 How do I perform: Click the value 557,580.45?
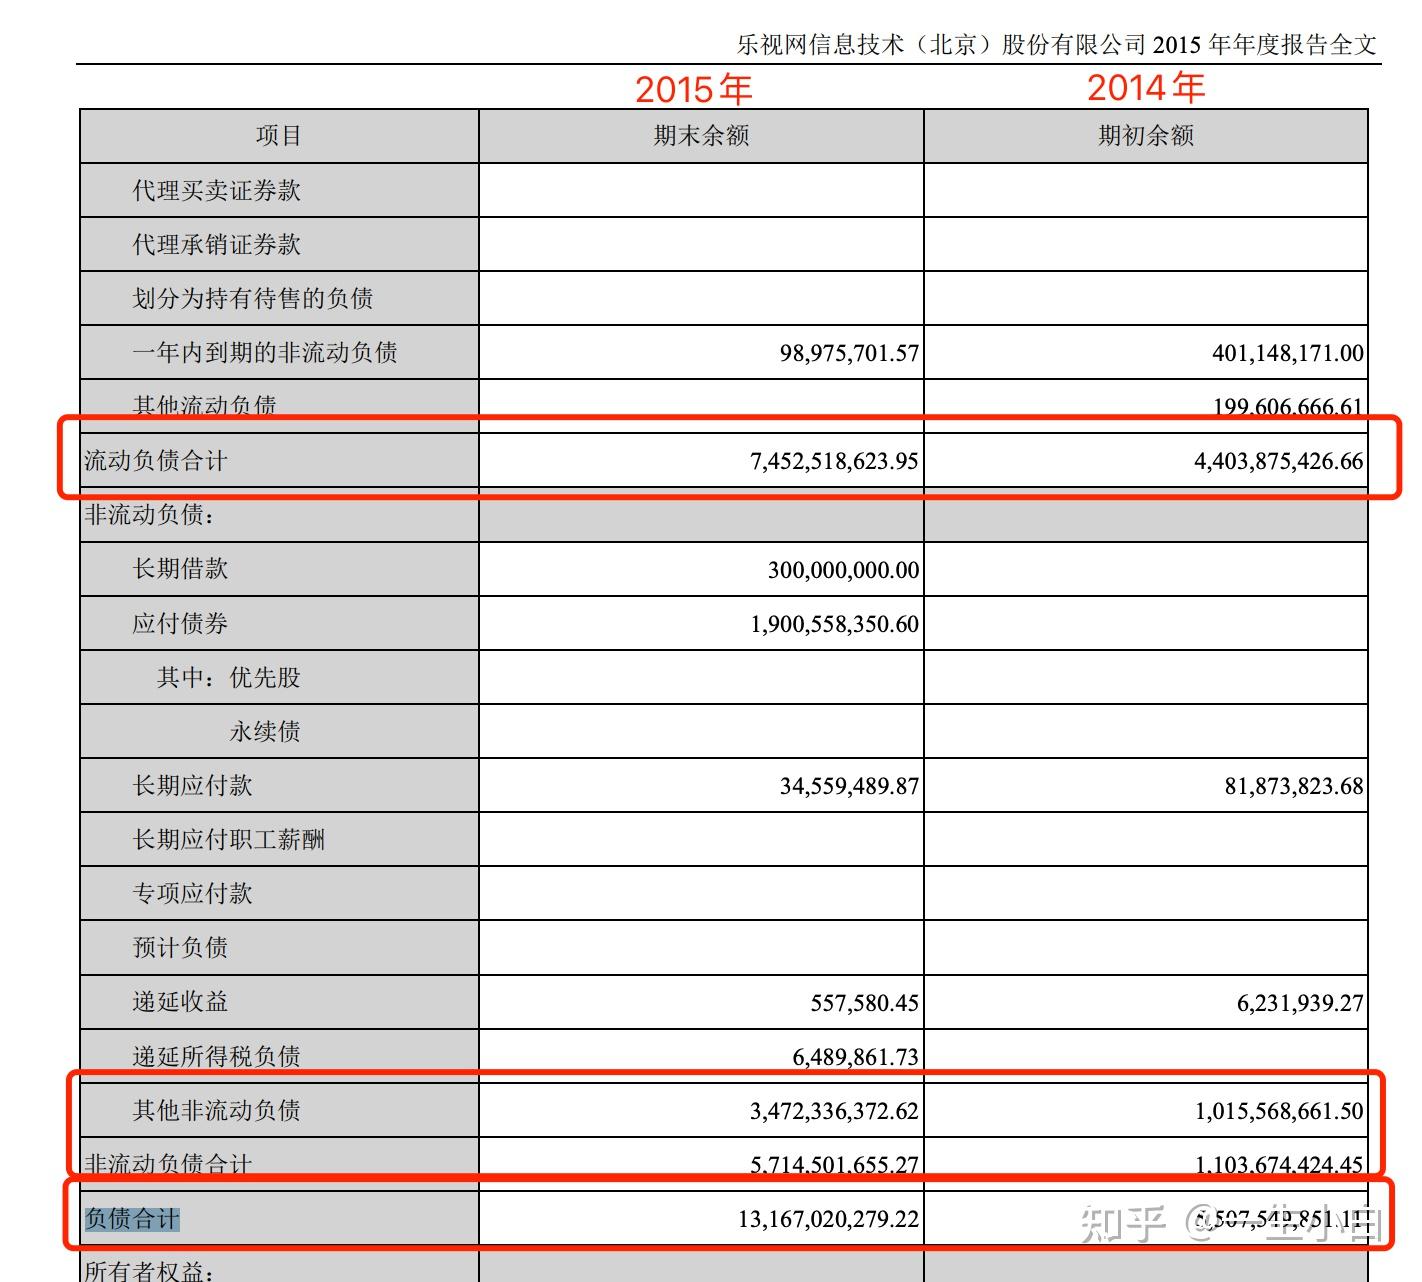tap(865, 1003)
